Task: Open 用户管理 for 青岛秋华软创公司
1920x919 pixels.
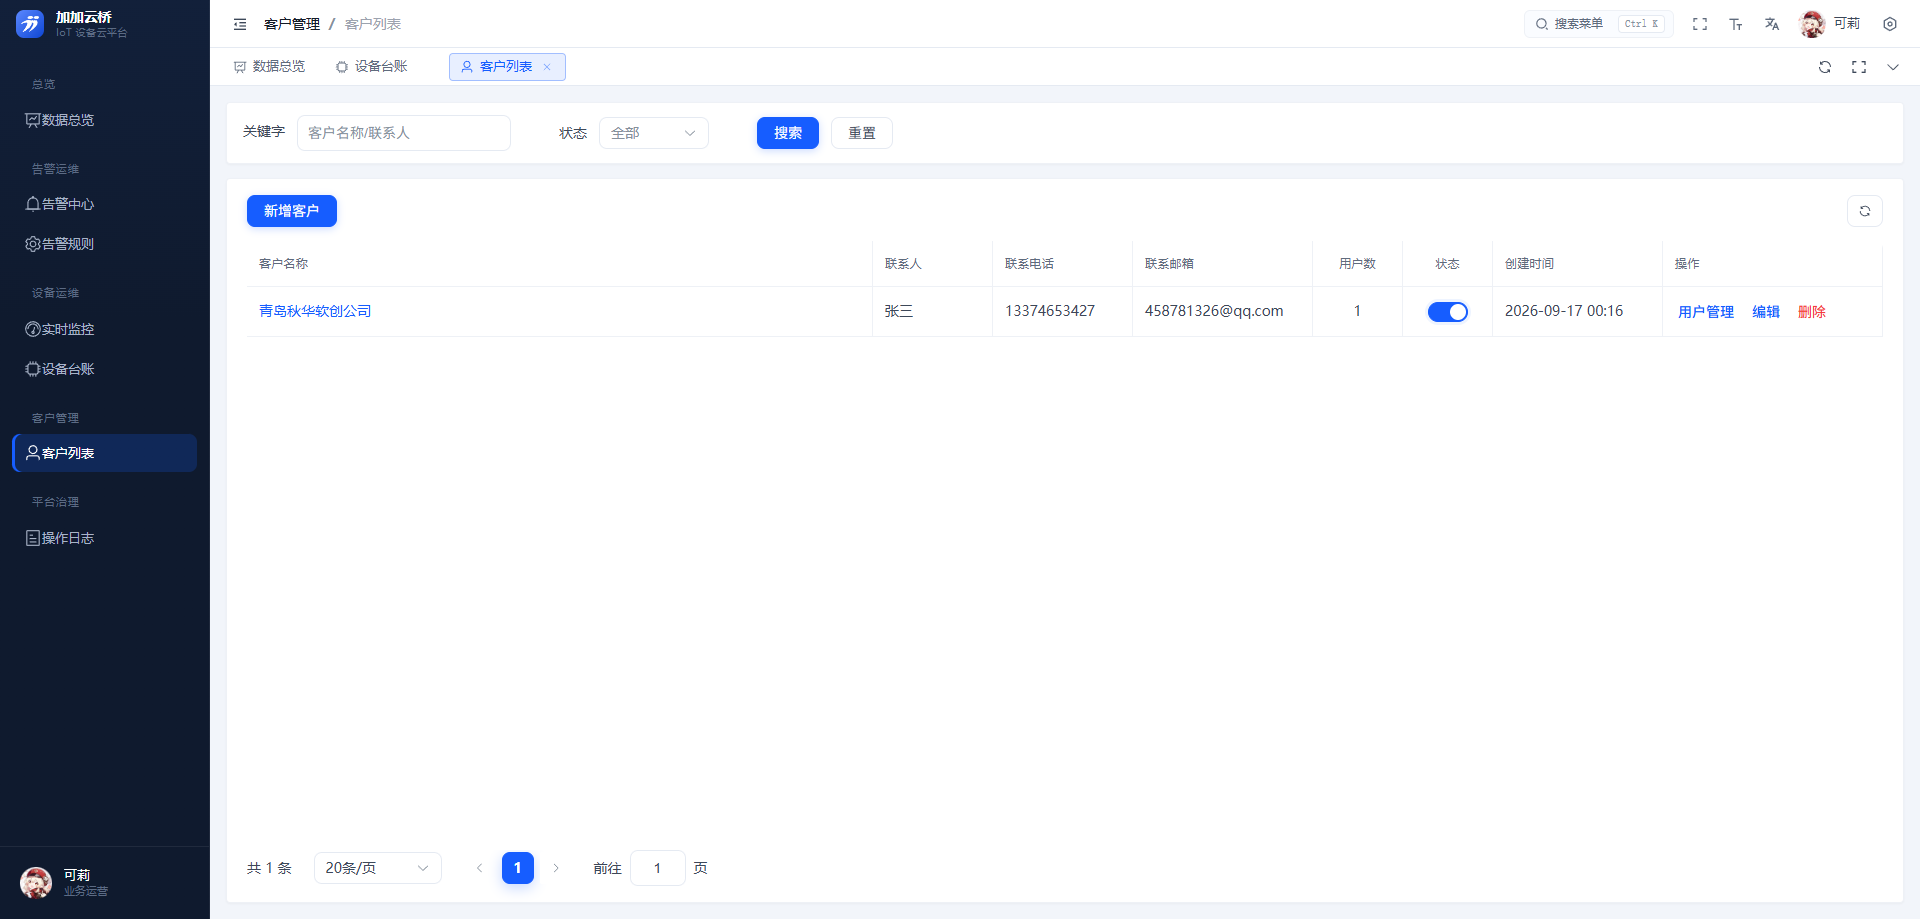Action: [1706, 312]
